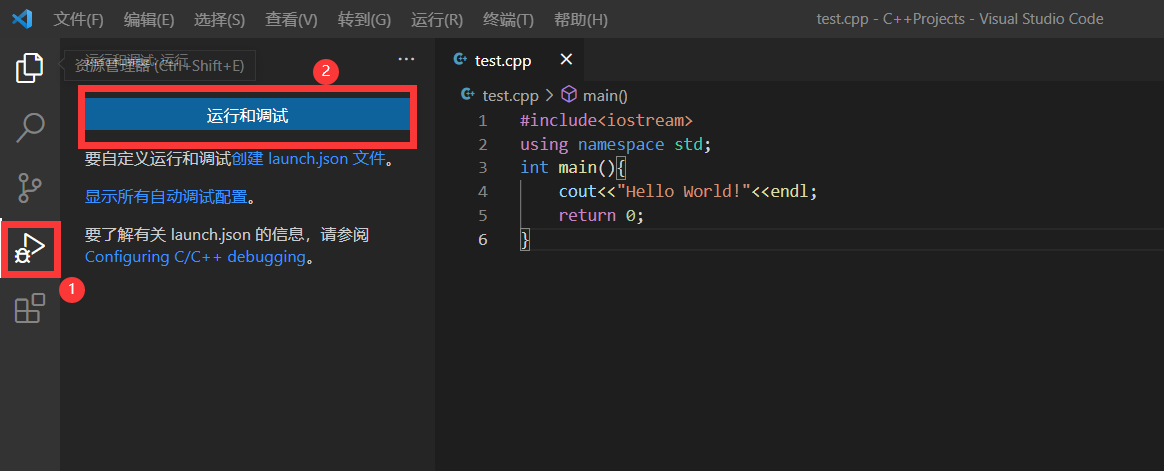Open the 查看(V) menu

[x=292, y=19]
